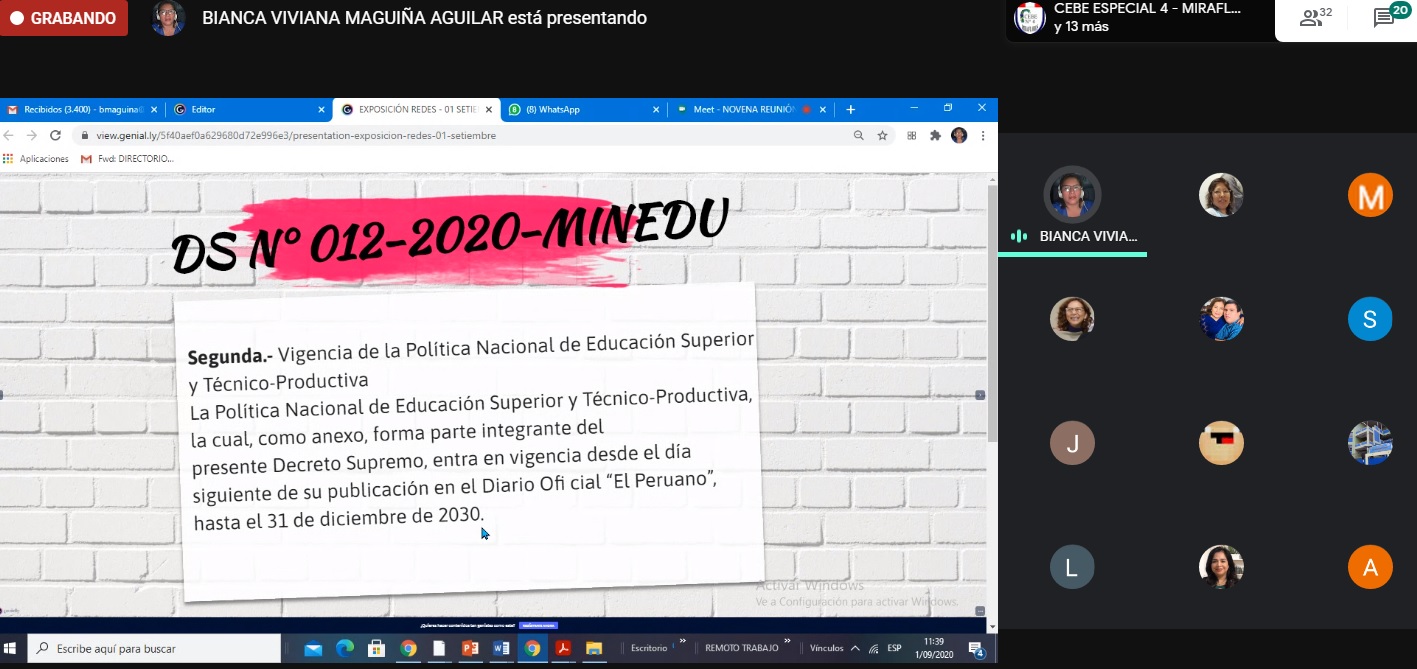Screen dimensions: 1417x669
Task: Open the Fwd: DIRECTORIO bookmark
Action: coord(128,159)
